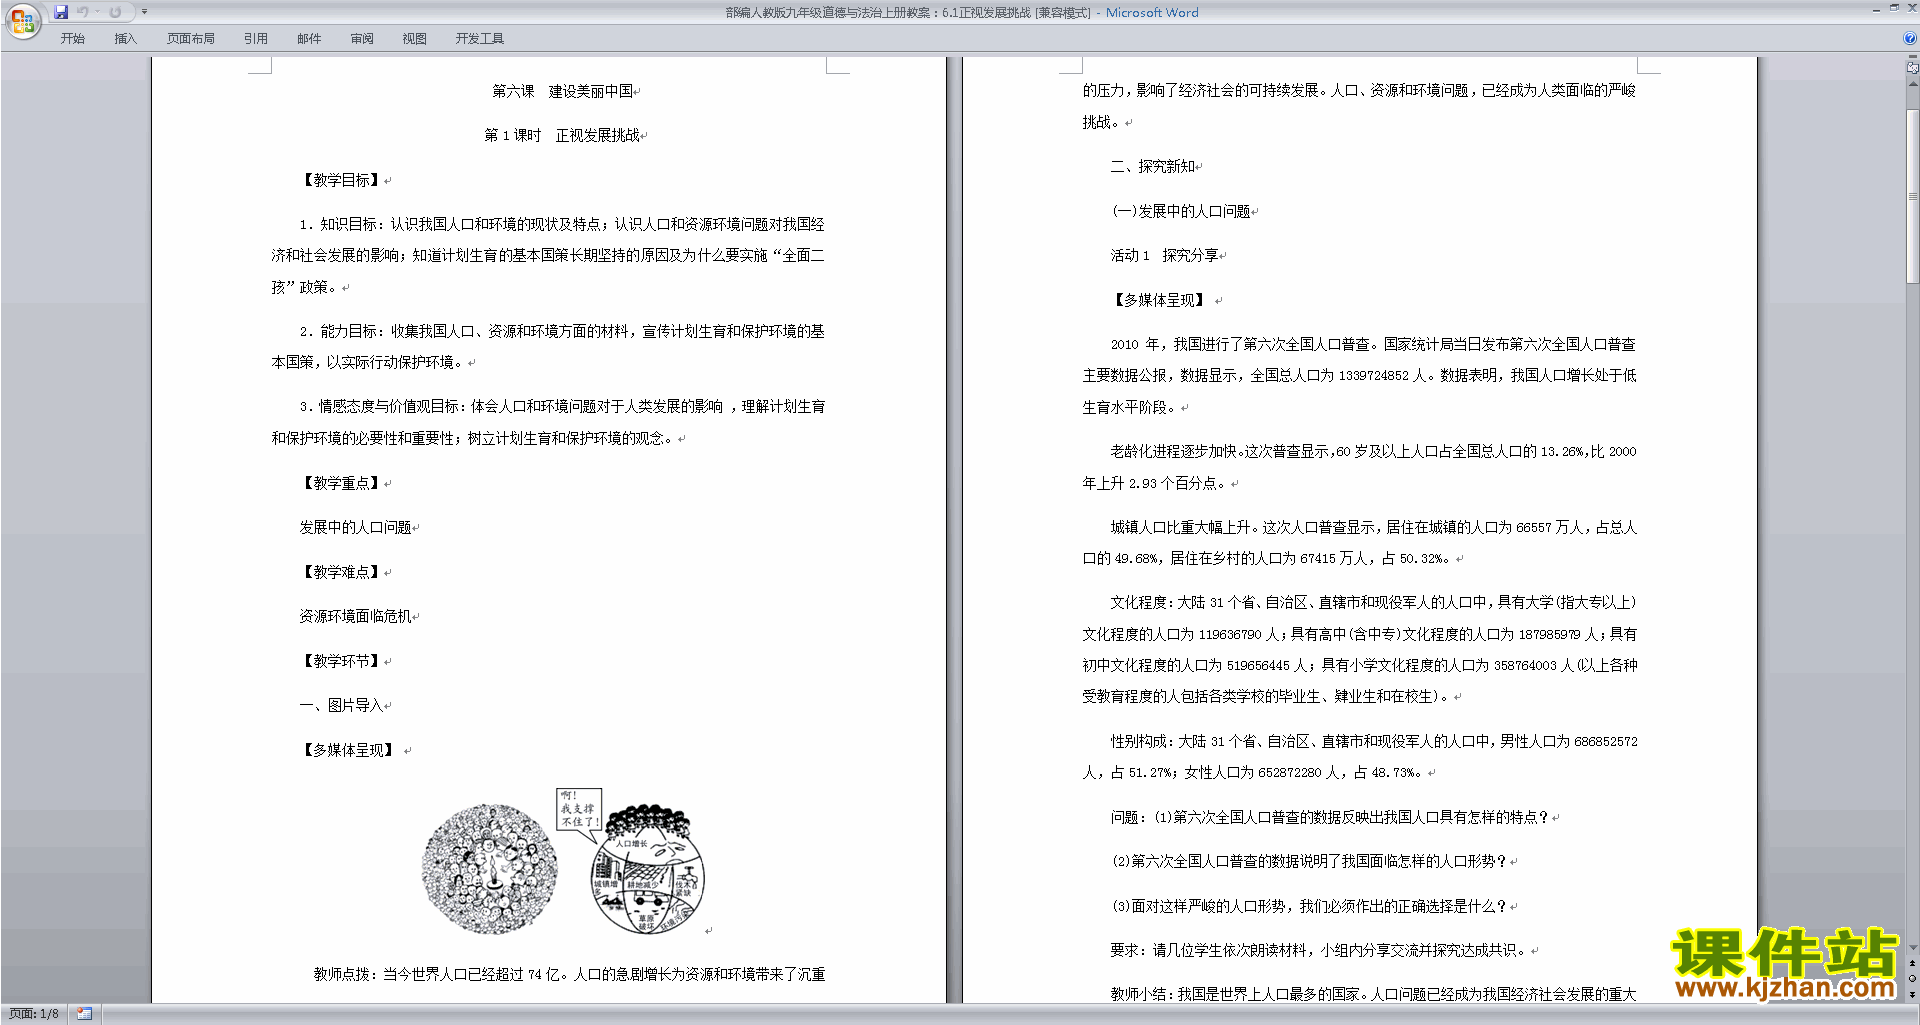Screen dimensions: 1920x1025
Task: Open the 审阅 ribbon tab
Action: [362, 38]
